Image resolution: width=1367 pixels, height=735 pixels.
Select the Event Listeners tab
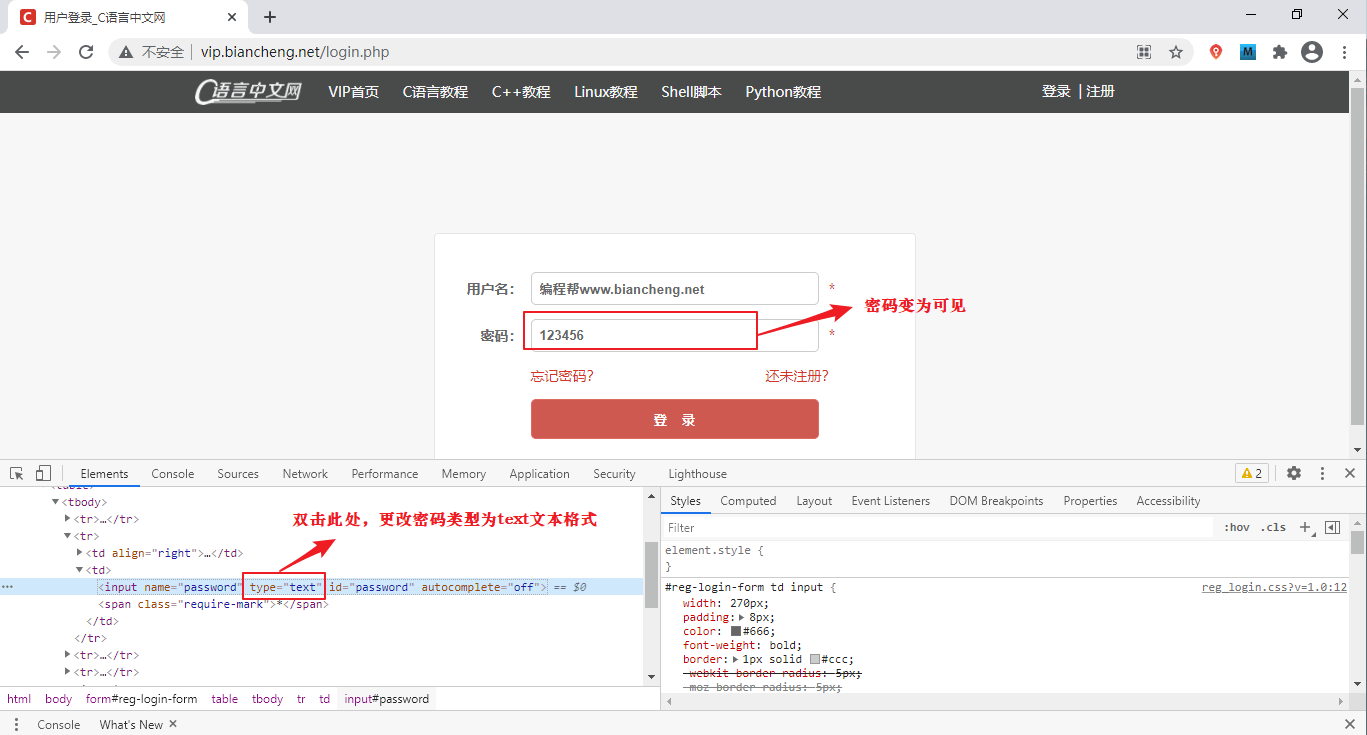click(891, 501)
